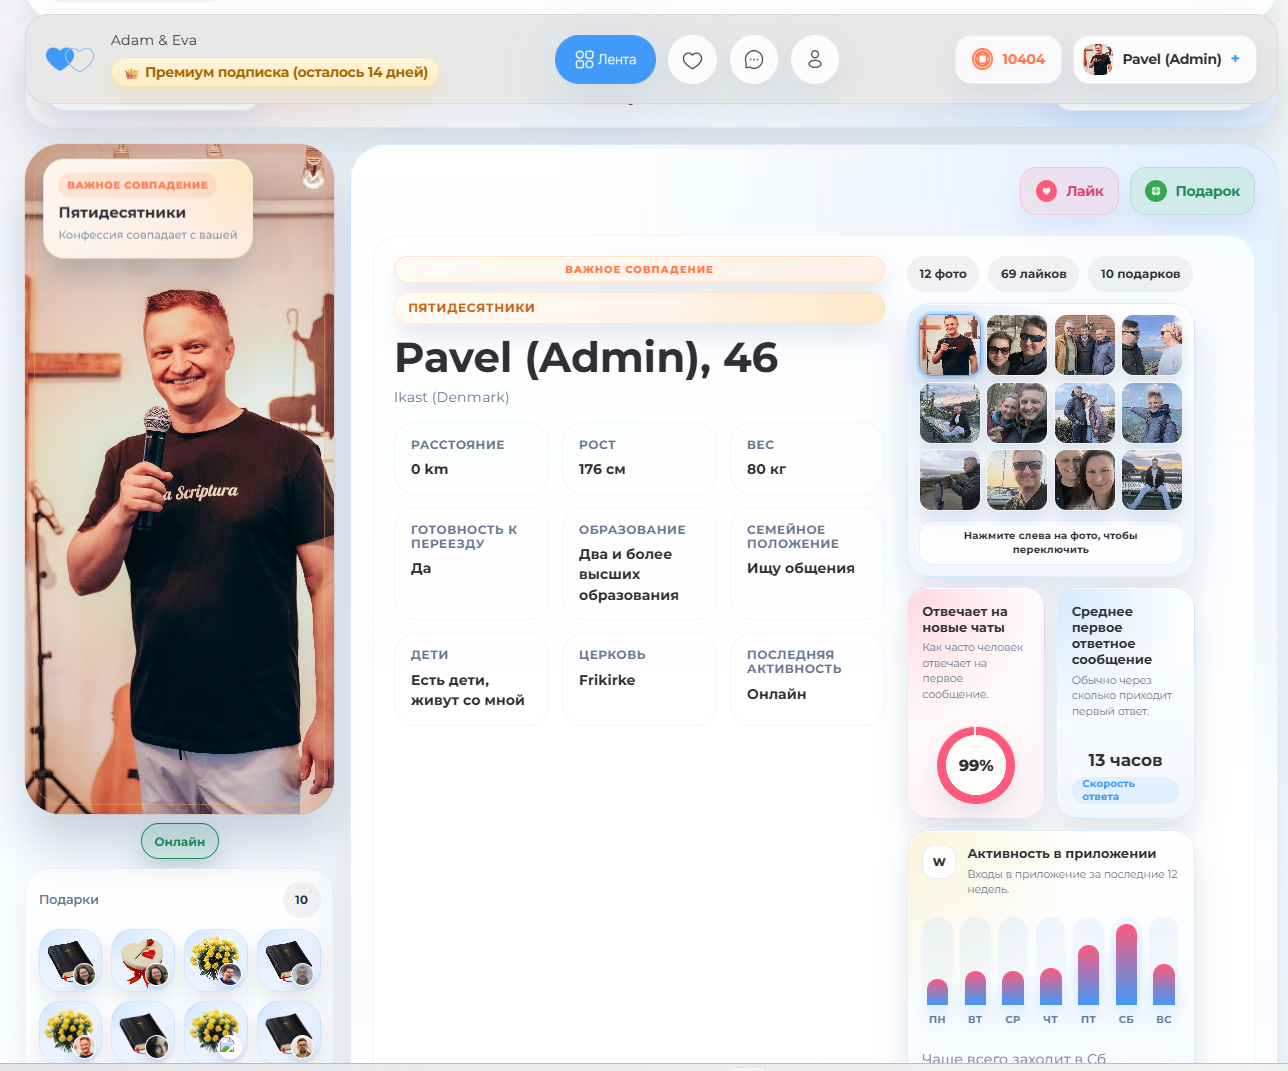Image resolution: width=1288 pixels, height=1071 pixels.
Task: Click the coin balance 10404
Action: (1008, 59)
